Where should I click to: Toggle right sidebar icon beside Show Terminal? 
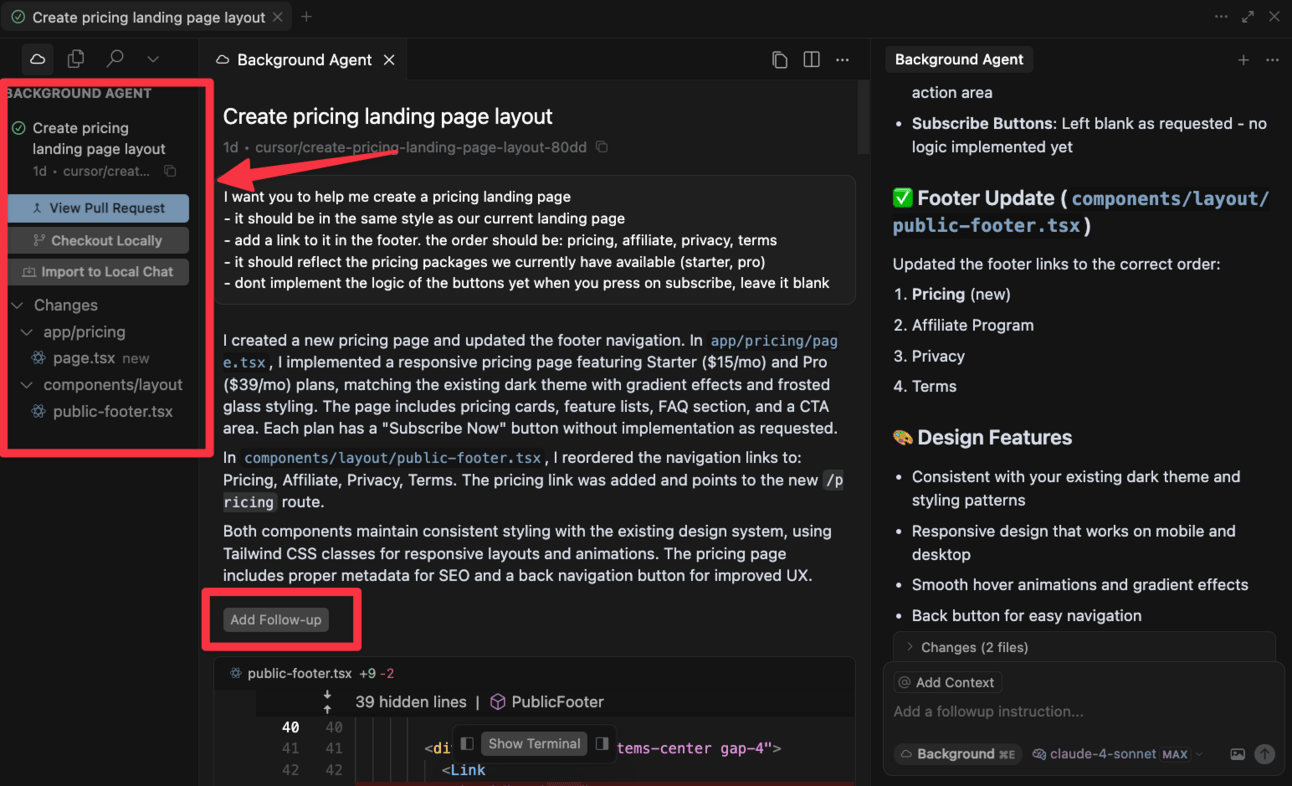point(602,743)
